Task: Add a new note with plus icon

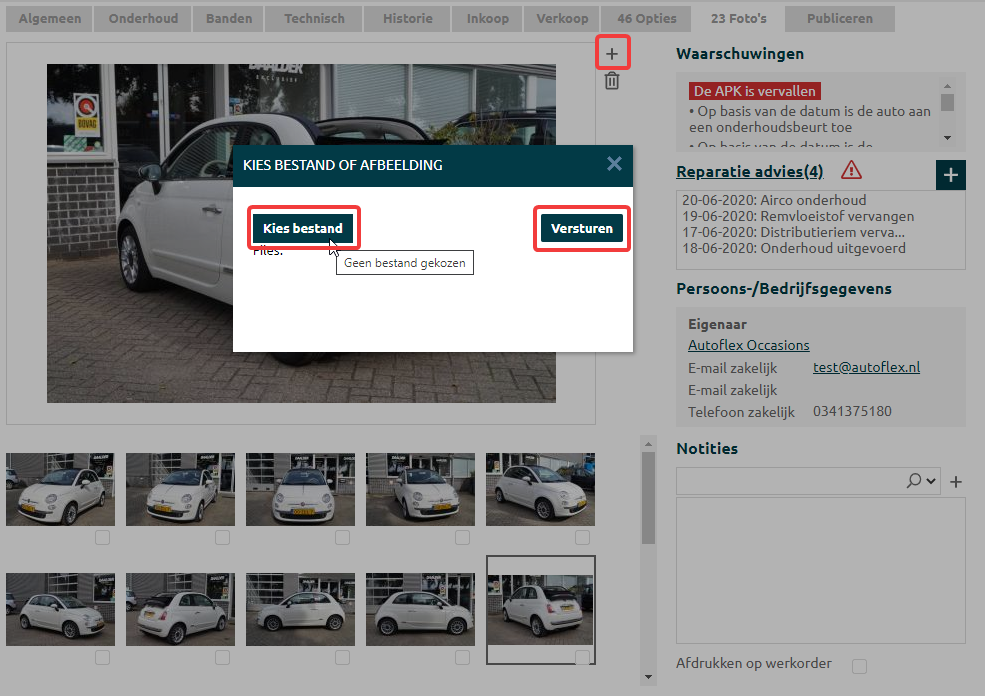Action: 956,482
